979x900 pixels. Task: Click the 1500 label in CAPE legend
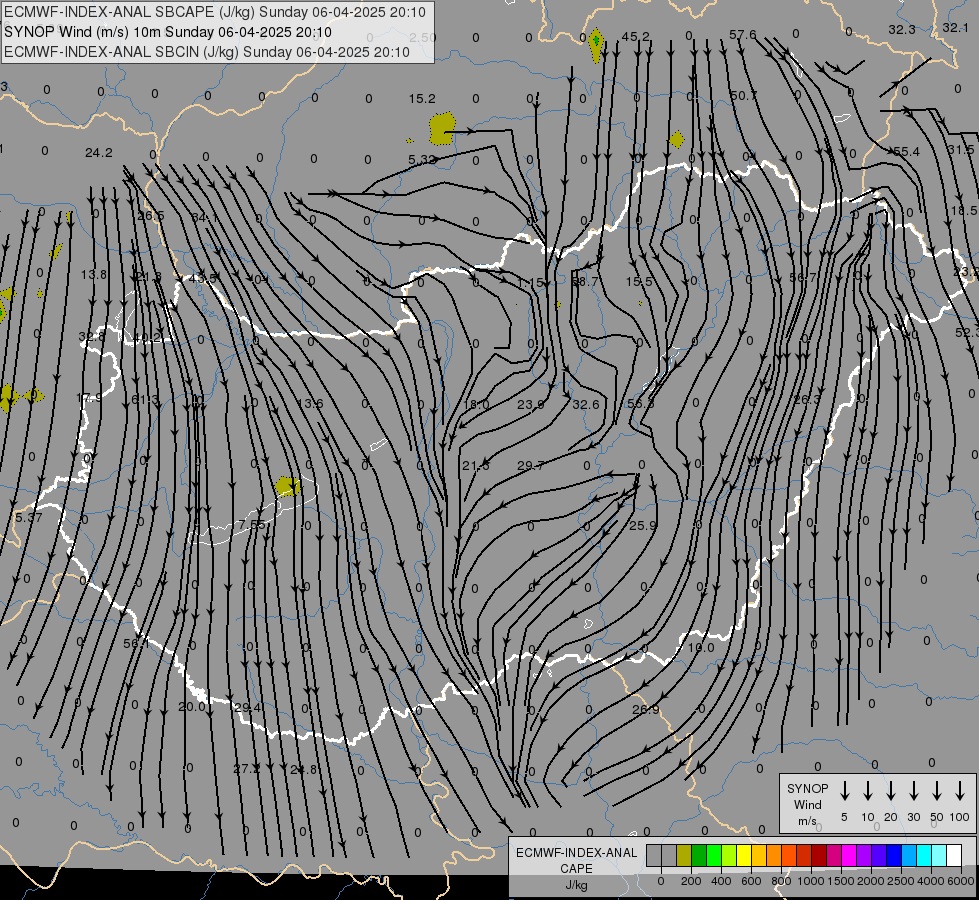pyautogui.click(x=840, y=881)
